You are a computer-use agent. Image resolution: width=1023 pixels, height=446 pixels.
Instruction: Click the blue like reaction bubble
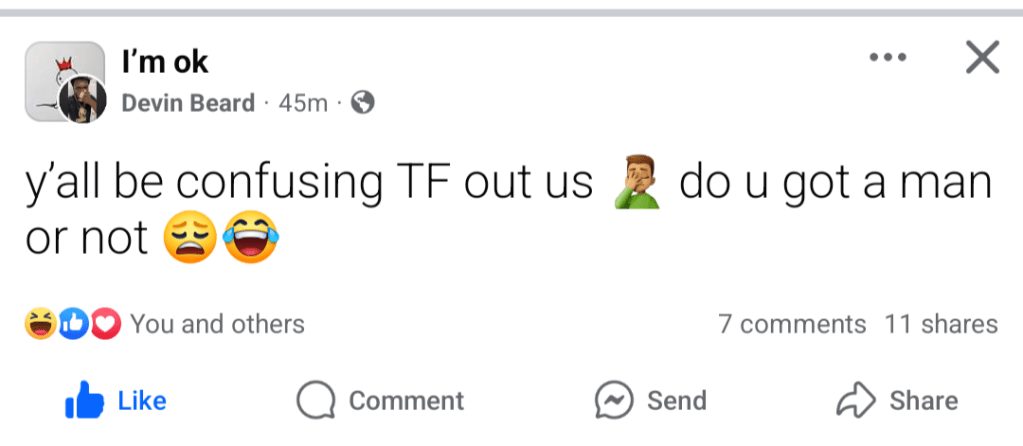(75, 324)
